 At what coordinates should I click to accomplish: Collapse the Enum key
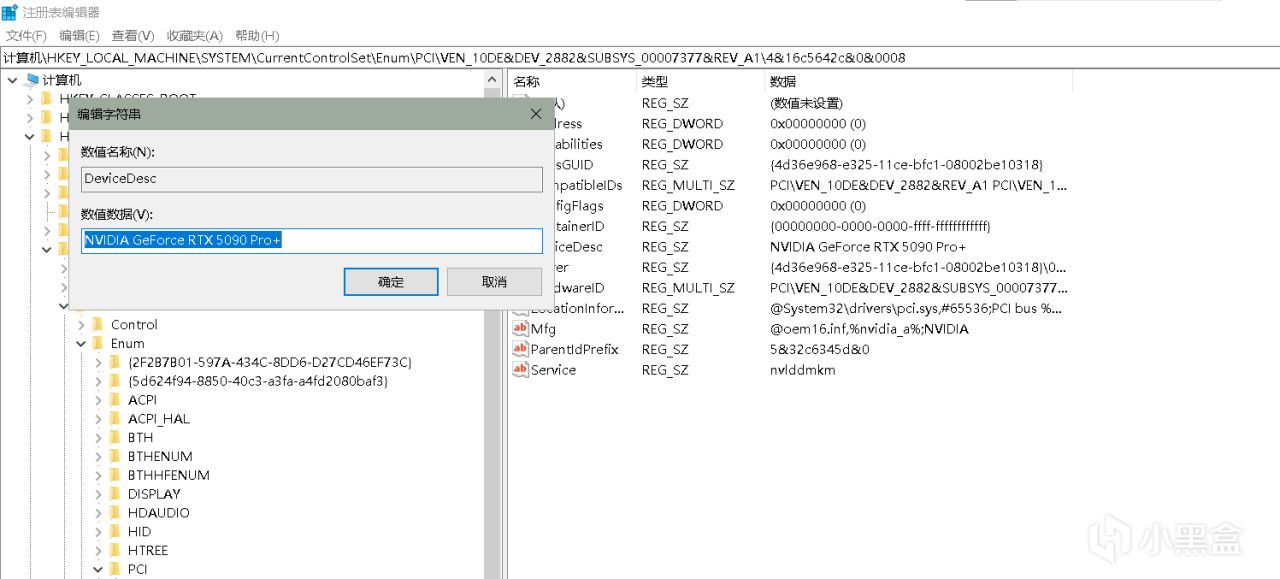82,343
